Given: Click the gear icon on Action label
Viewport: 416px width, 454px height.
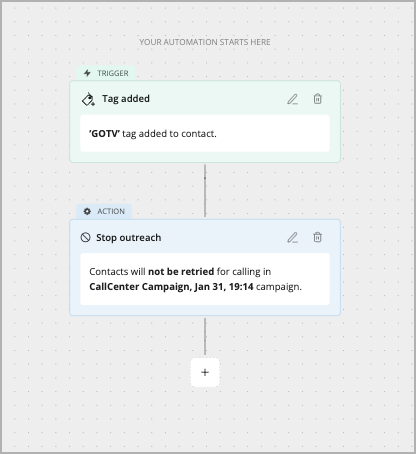Looking at the screenshot, I should pyautogui.click(x=87, y=211).
